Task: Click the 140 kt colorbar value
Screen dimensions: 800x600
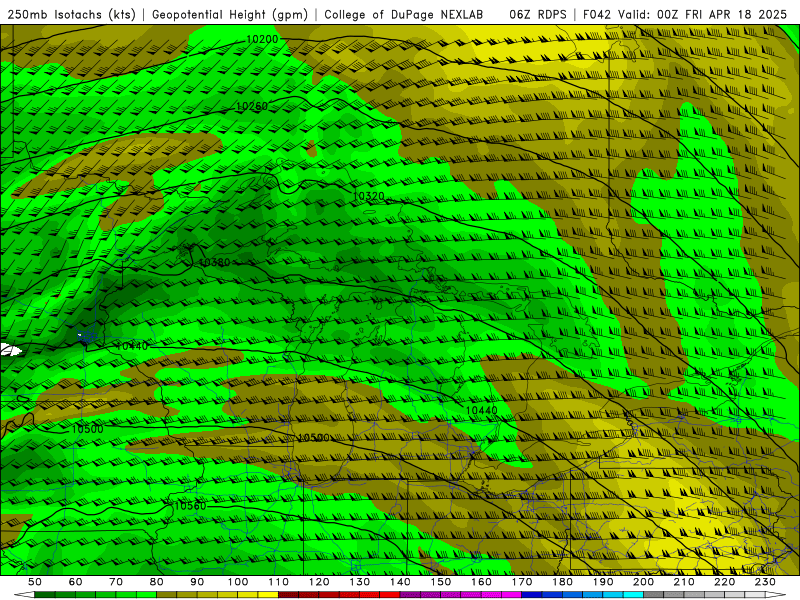Action: point(400,582)
